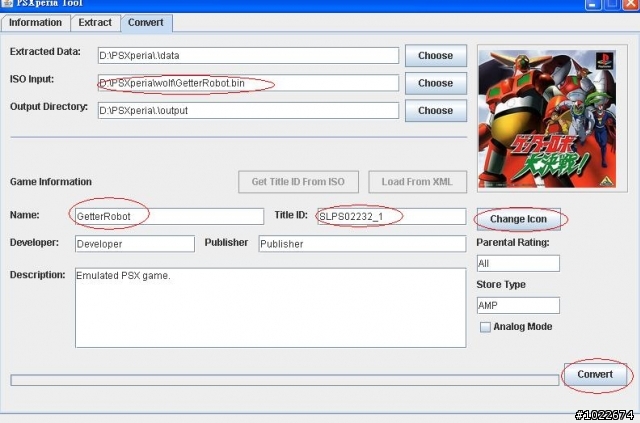Open the Extract tab

tap(95, 23)
